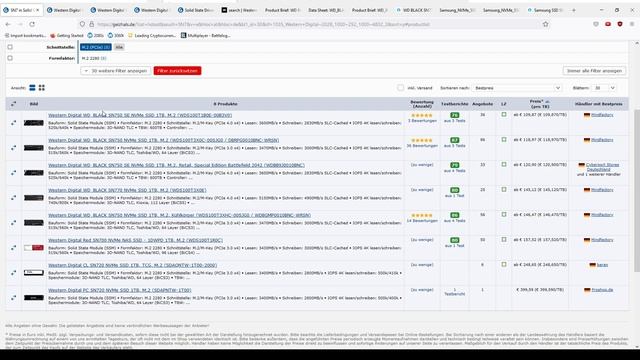
Task: Switch to list view layout
Action: pos(32,88)
